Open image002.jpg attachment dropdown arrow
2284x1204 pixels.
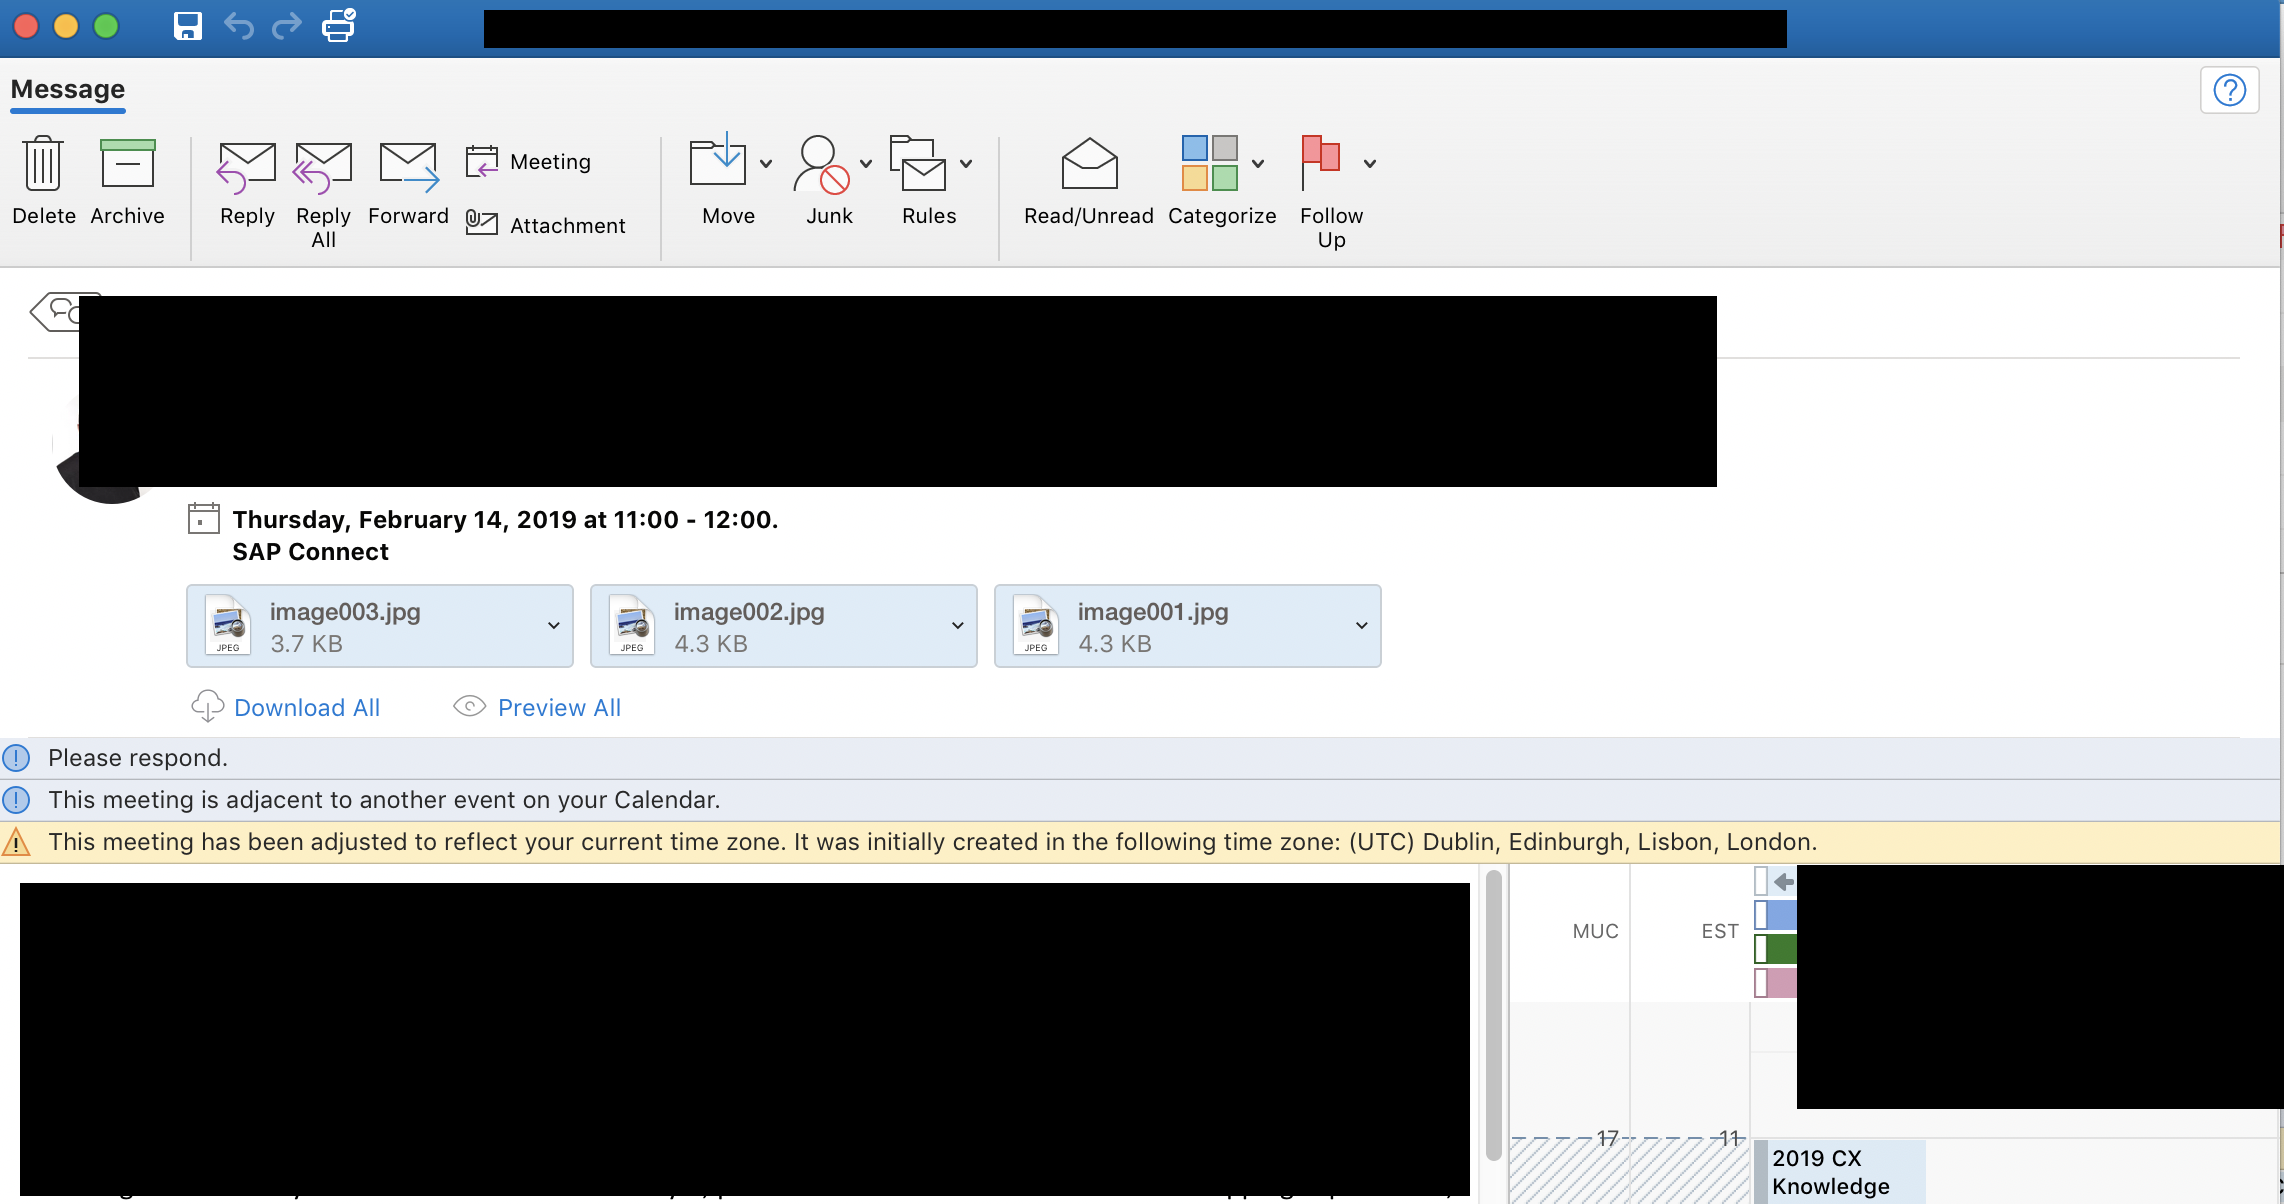click(957, 626)
